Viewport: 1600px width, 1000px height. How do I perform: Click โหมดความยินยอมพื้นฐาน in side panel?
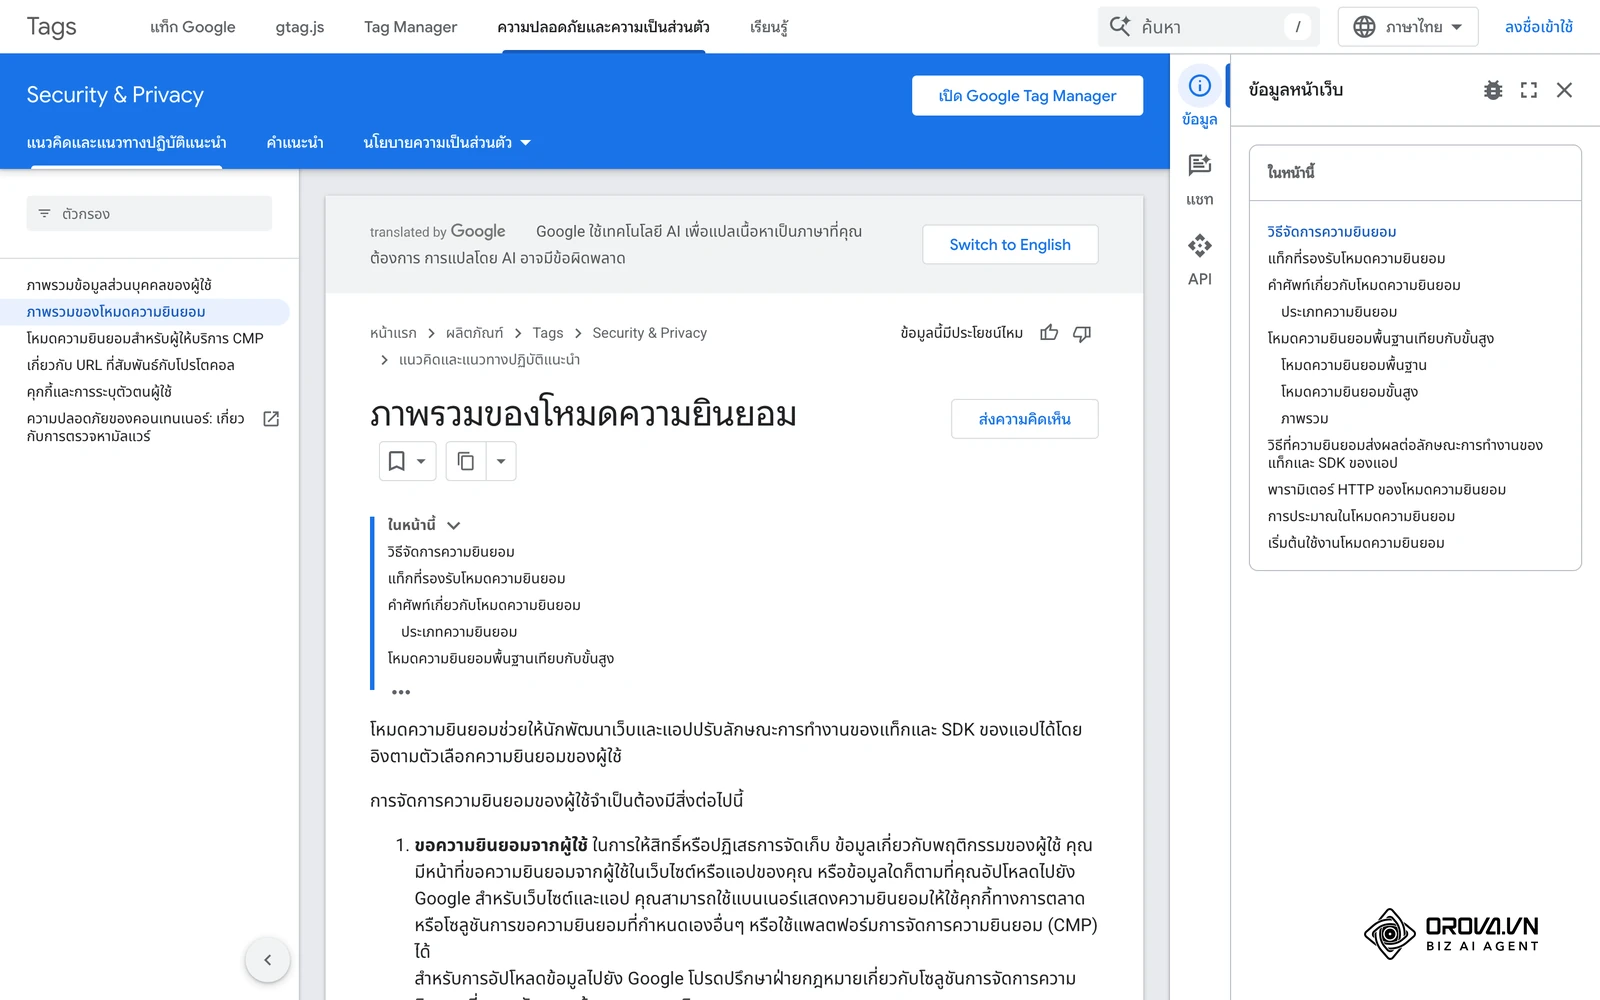[x=1354, y=365]
